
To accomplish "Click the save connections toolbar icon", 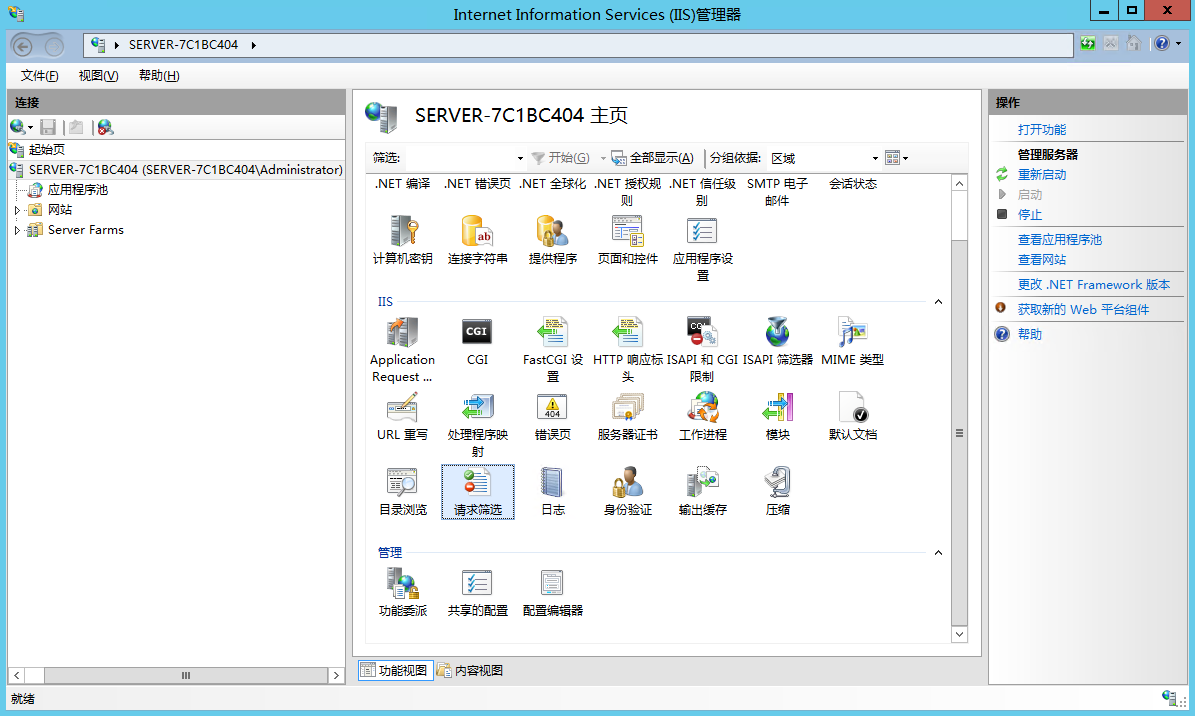I will pyautogui.click(x=48, y=127).
